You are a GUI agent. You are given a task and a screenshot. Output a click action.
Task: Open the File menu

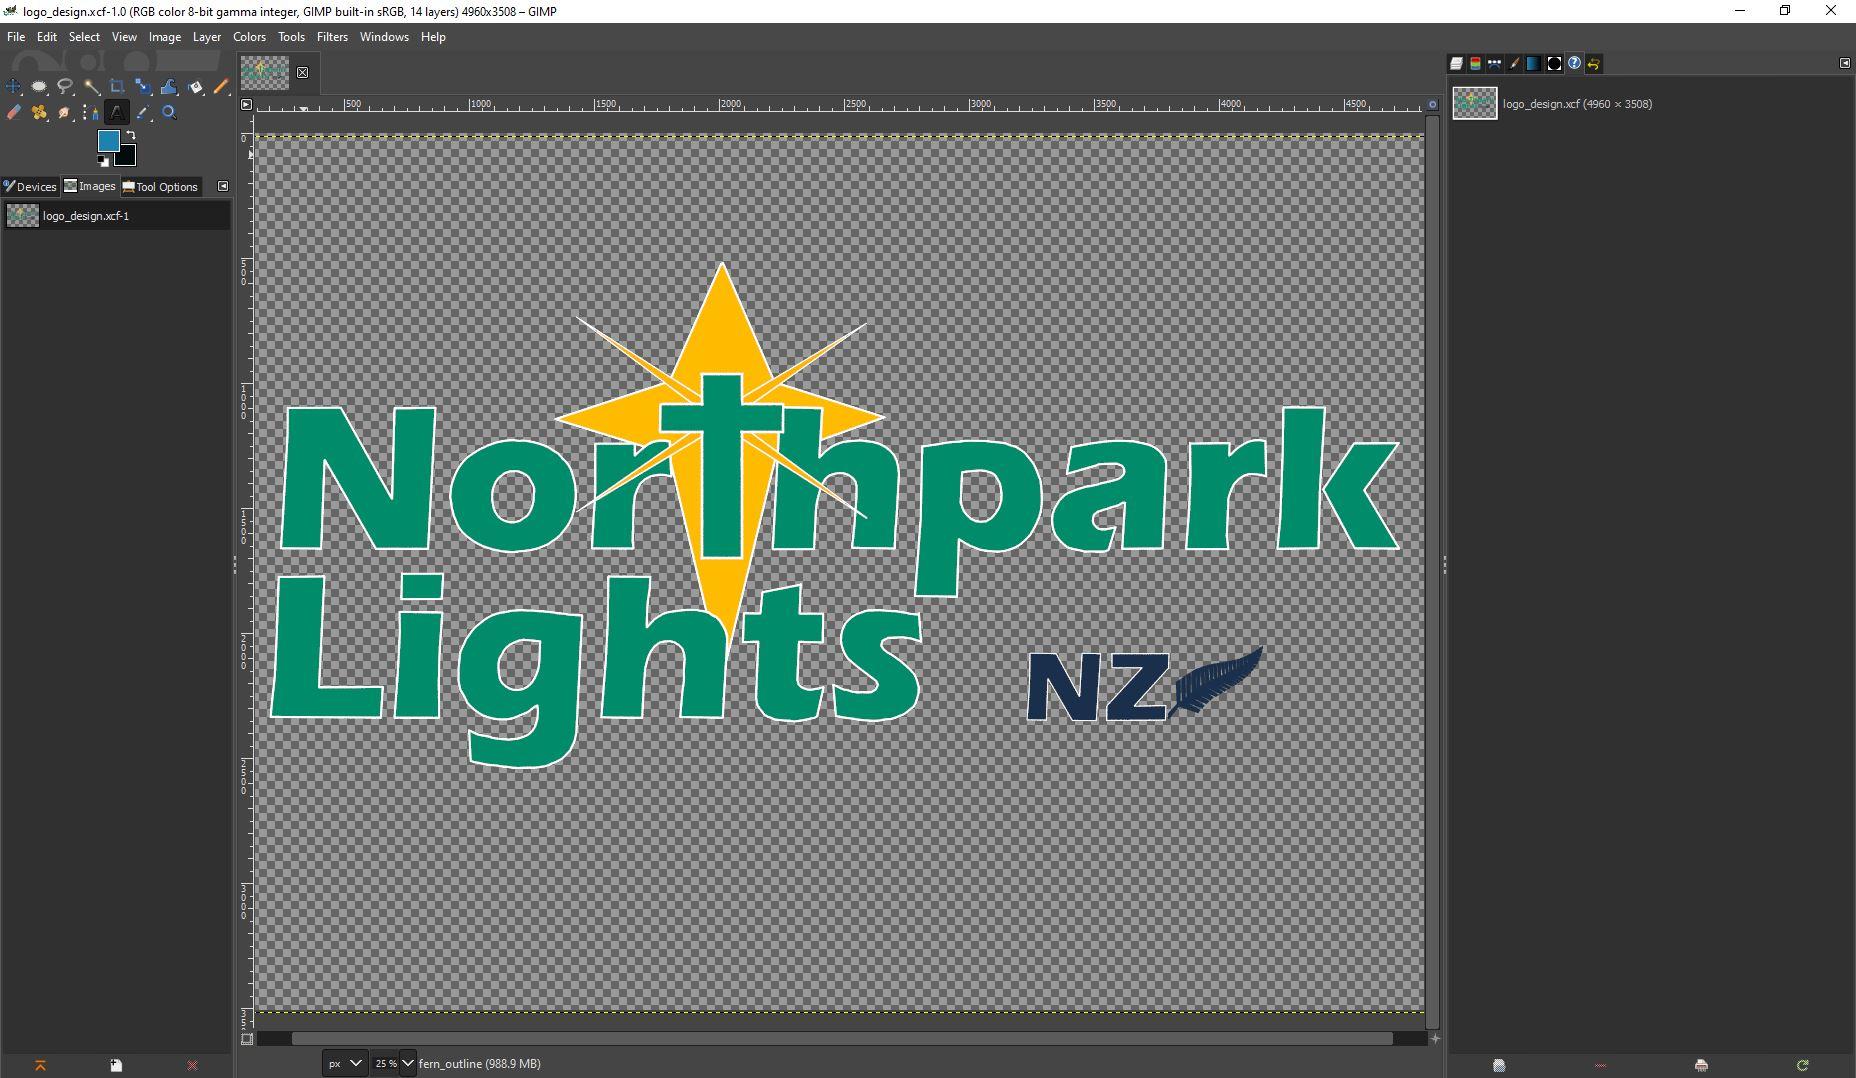16,37
